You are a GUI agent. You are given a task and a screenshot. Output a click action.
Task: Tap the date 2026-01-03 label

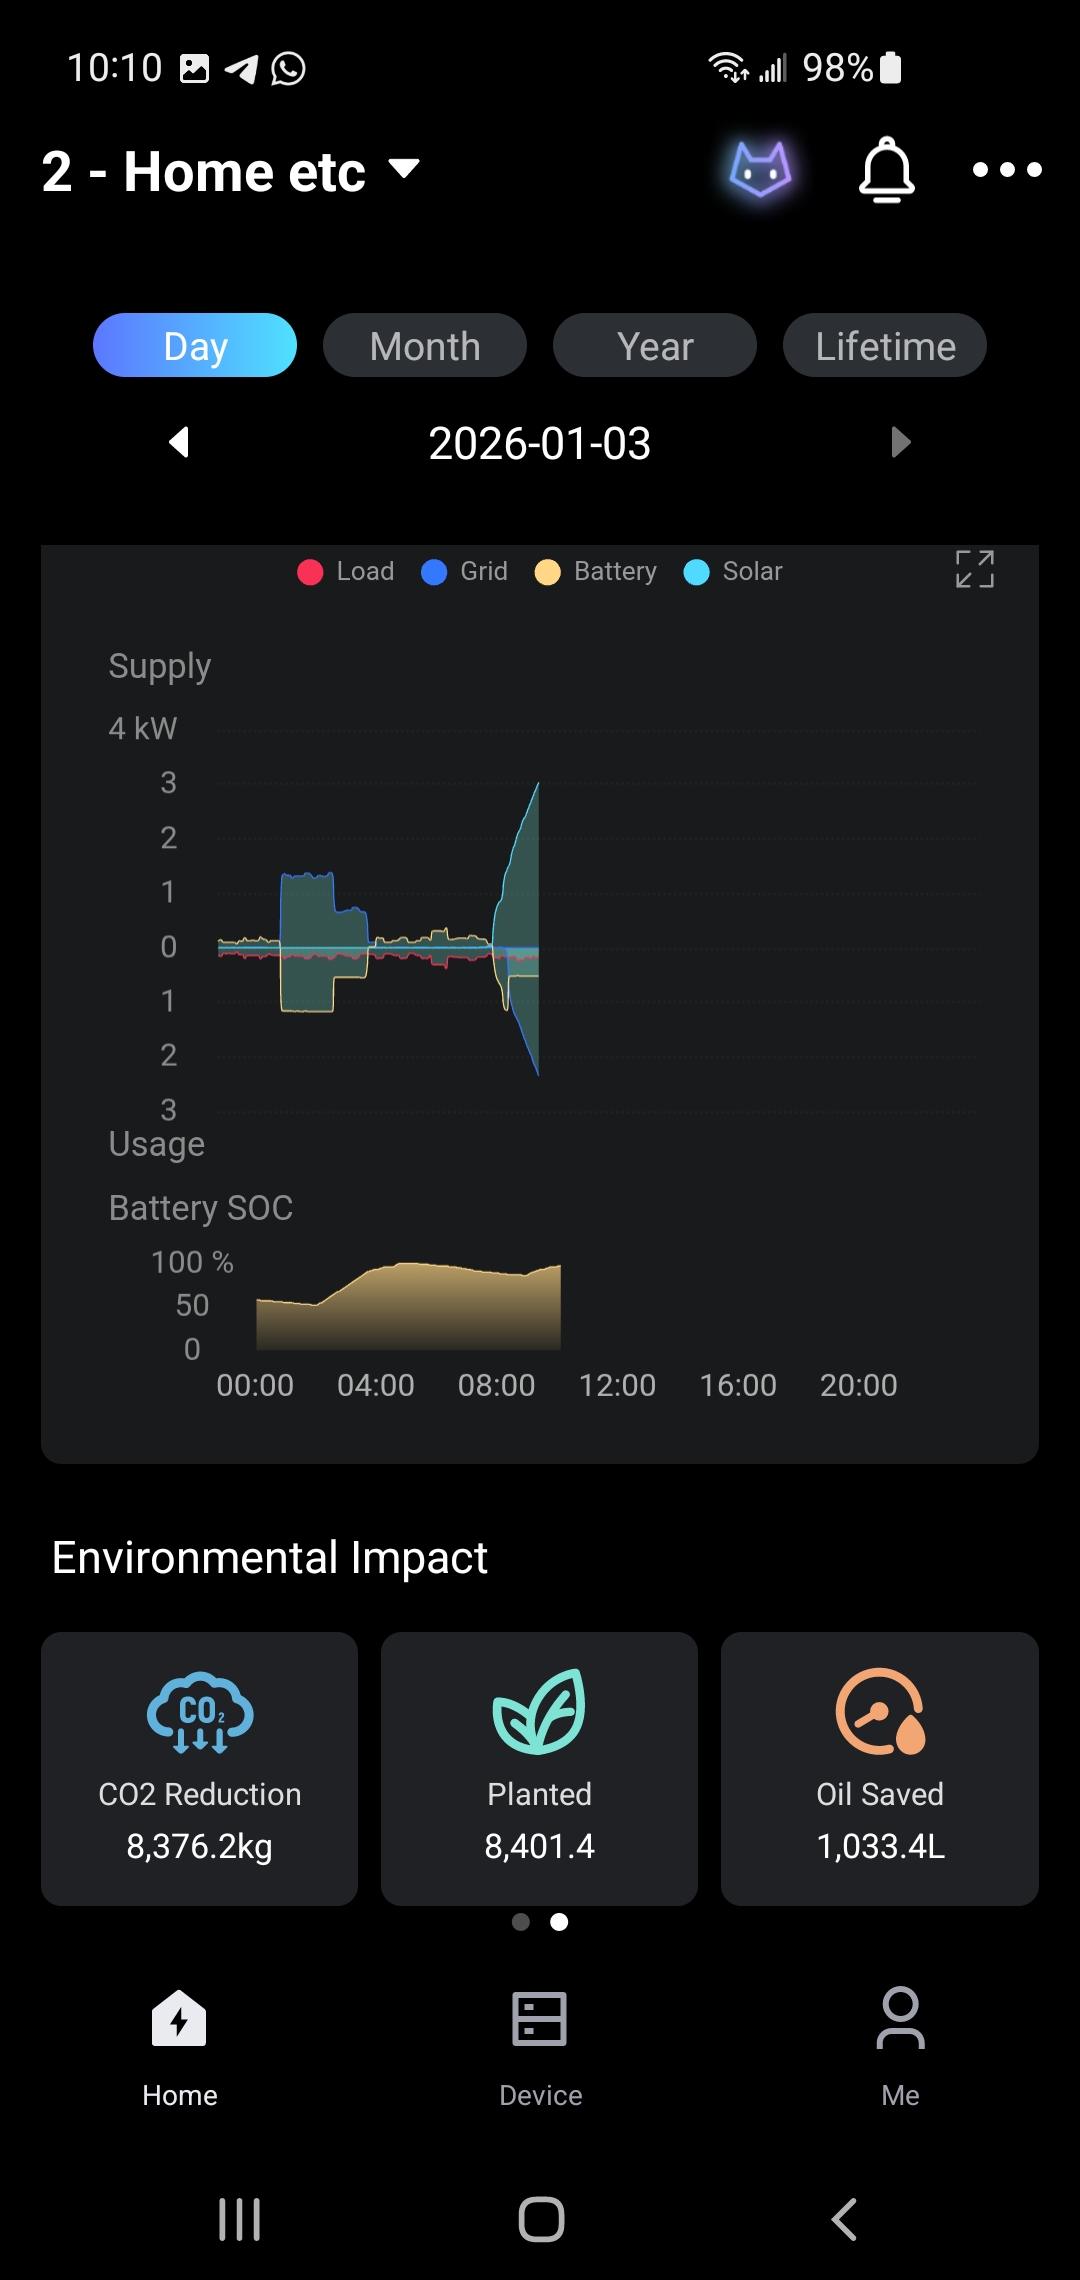coord(540,443)
